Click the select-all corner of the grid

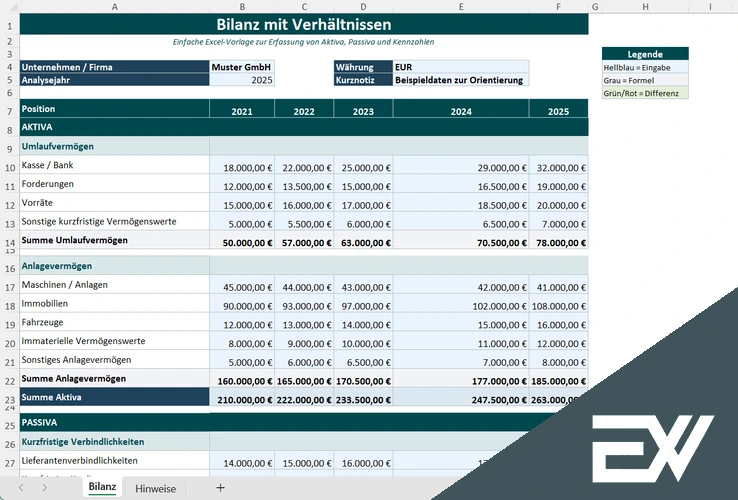9,7
